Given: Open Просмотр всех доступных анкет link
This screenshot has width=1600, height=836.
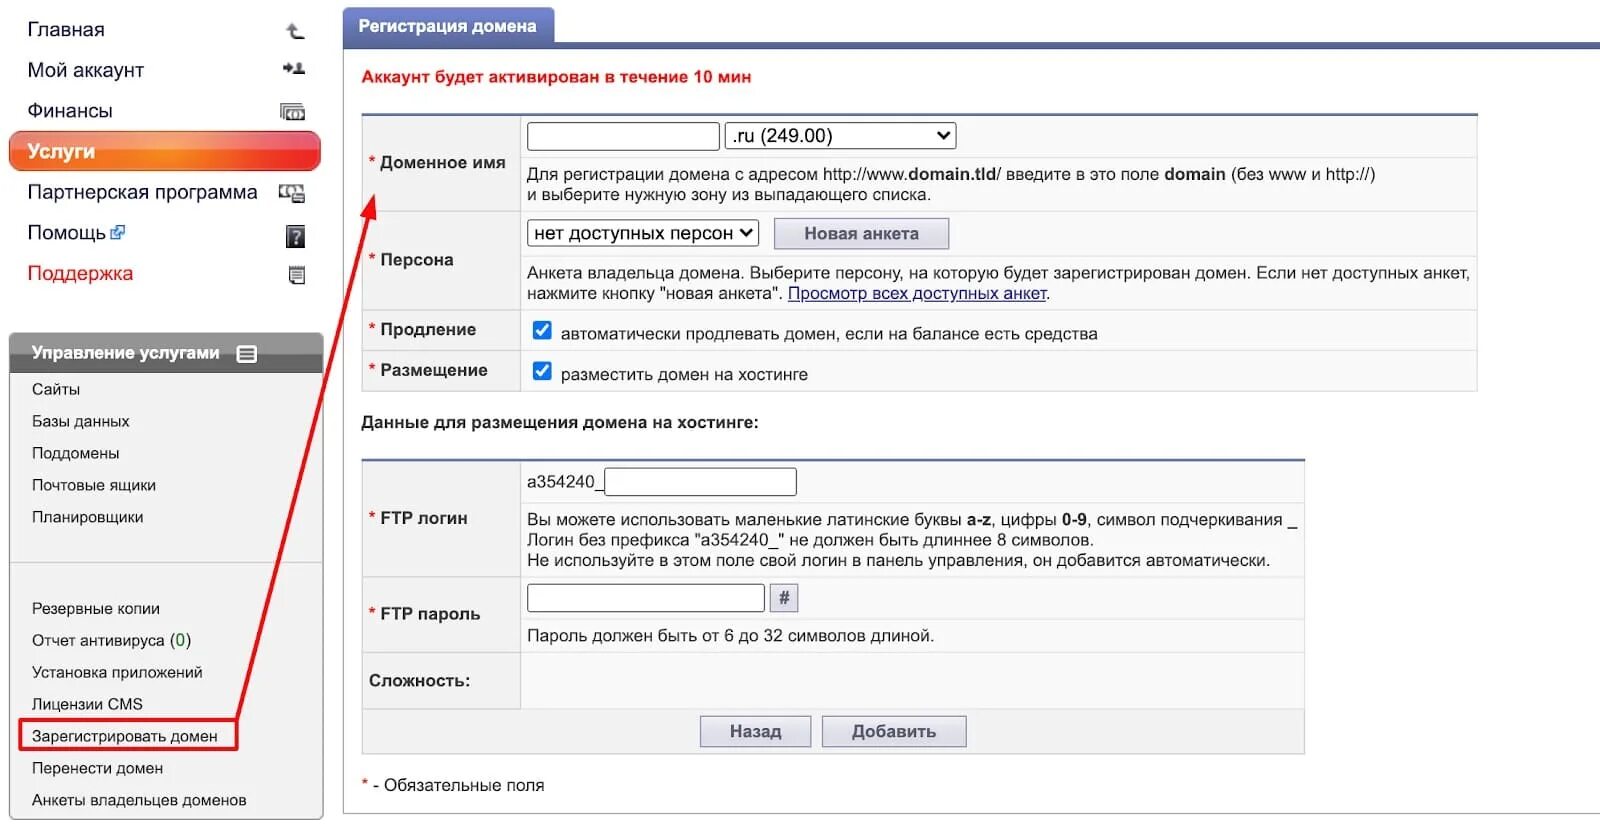Looking at the screenshot, I should [x=917, y=294].
